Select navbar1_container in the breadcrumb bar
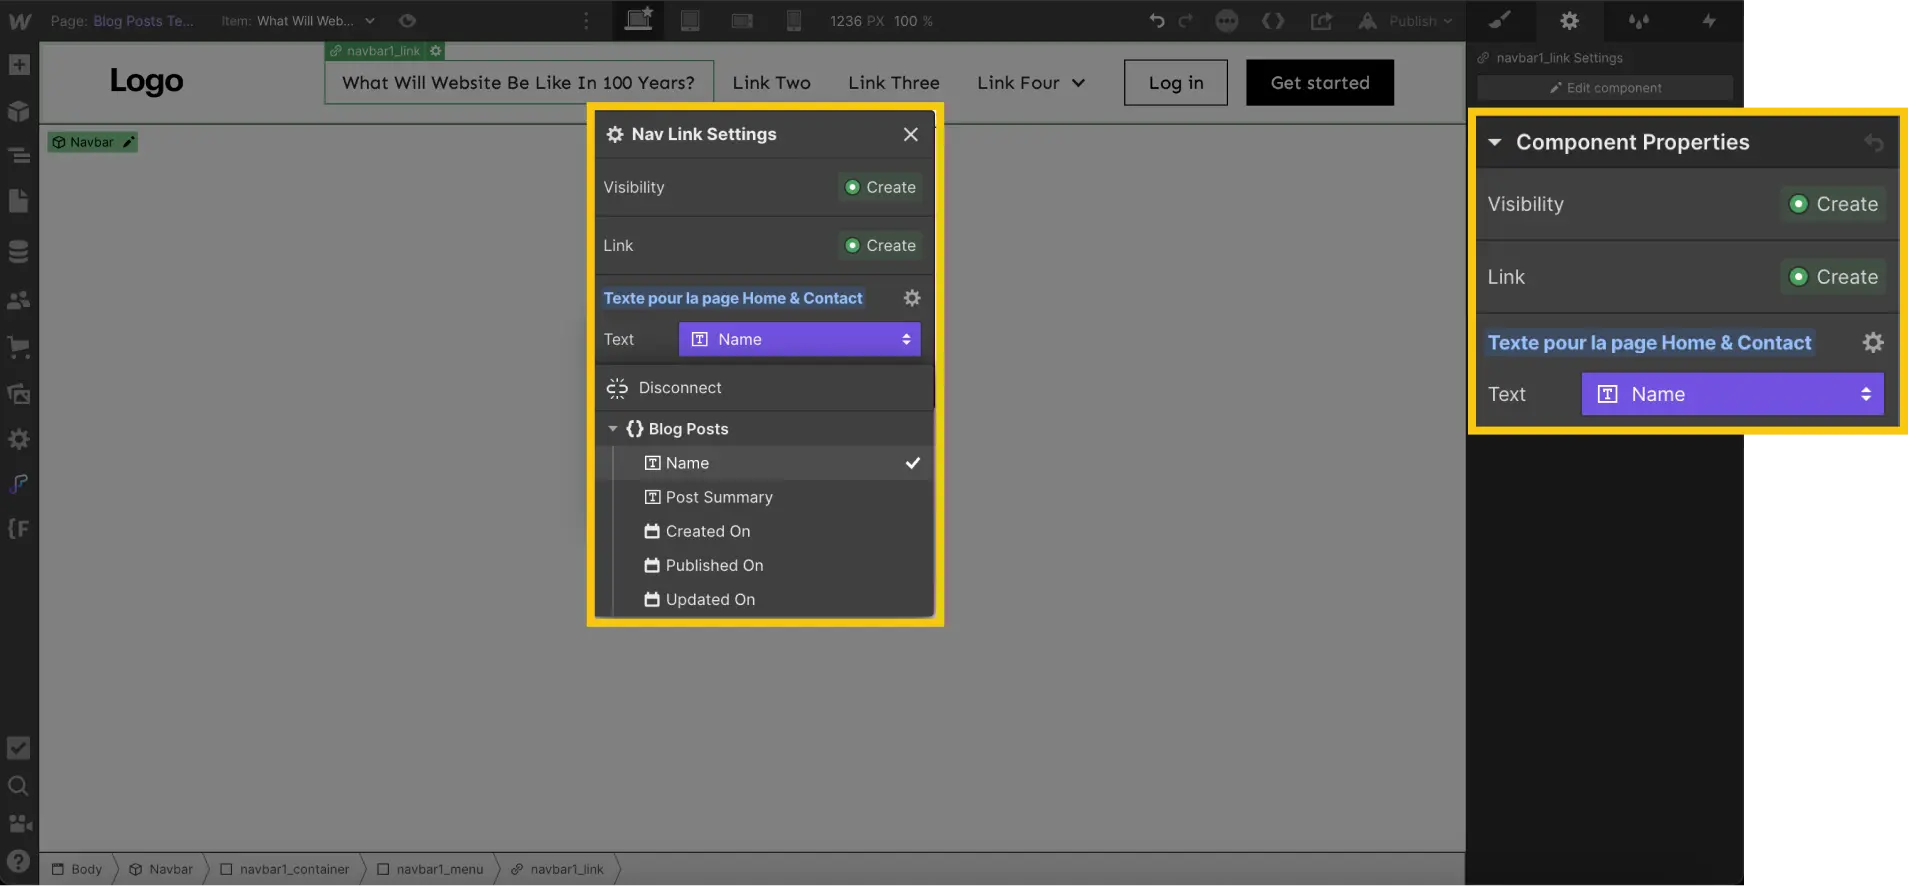Viewport: 1908px width, 886px height. click(x=284, y=869)
